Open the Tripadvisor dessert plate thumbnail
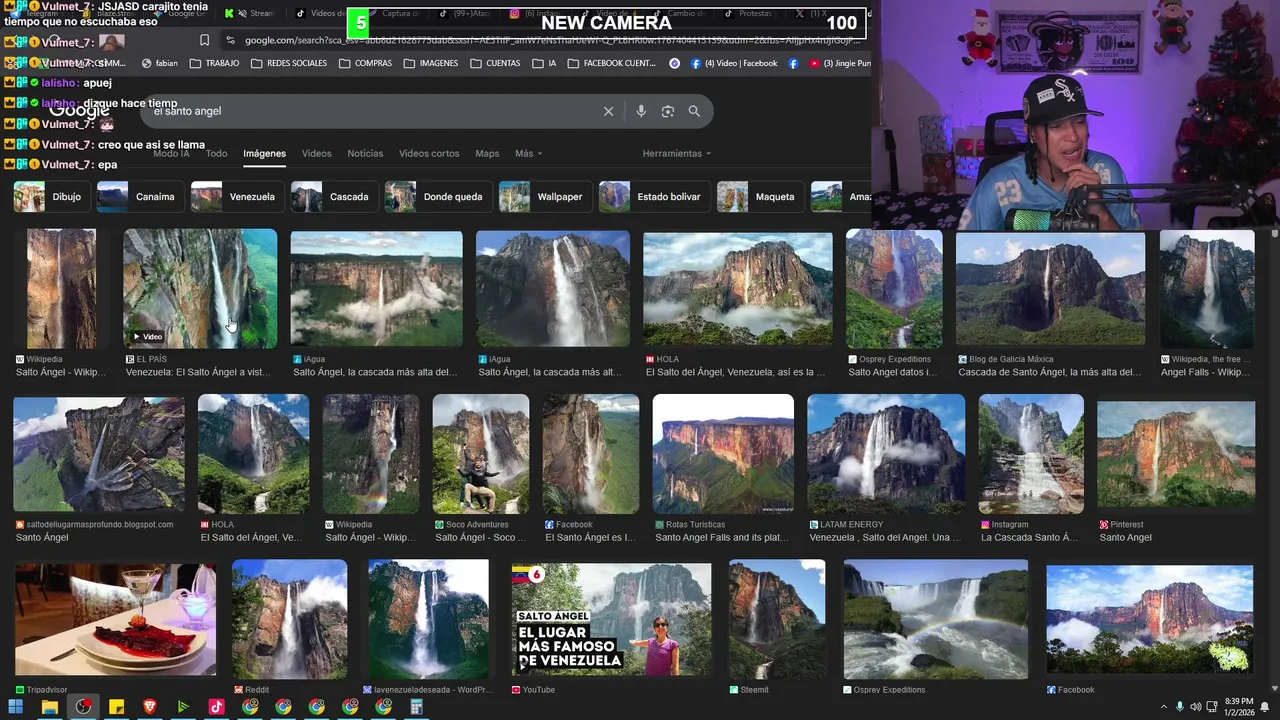Image resolution: width=1280 pixels, height=720 pixels. coord(115,620)
